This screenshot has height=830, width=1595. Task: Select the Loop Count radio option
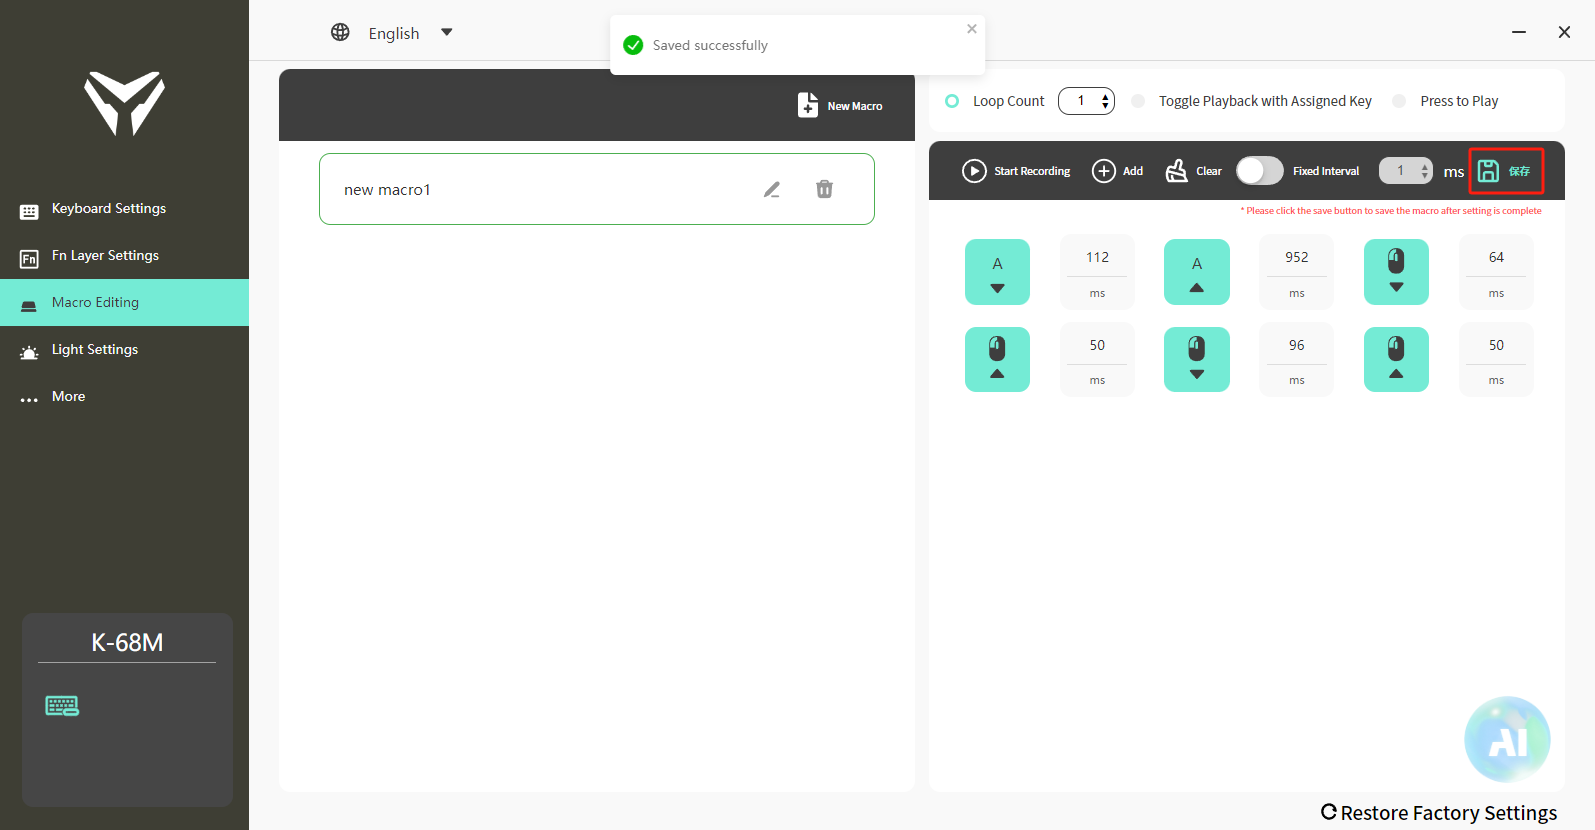[952, 101]
